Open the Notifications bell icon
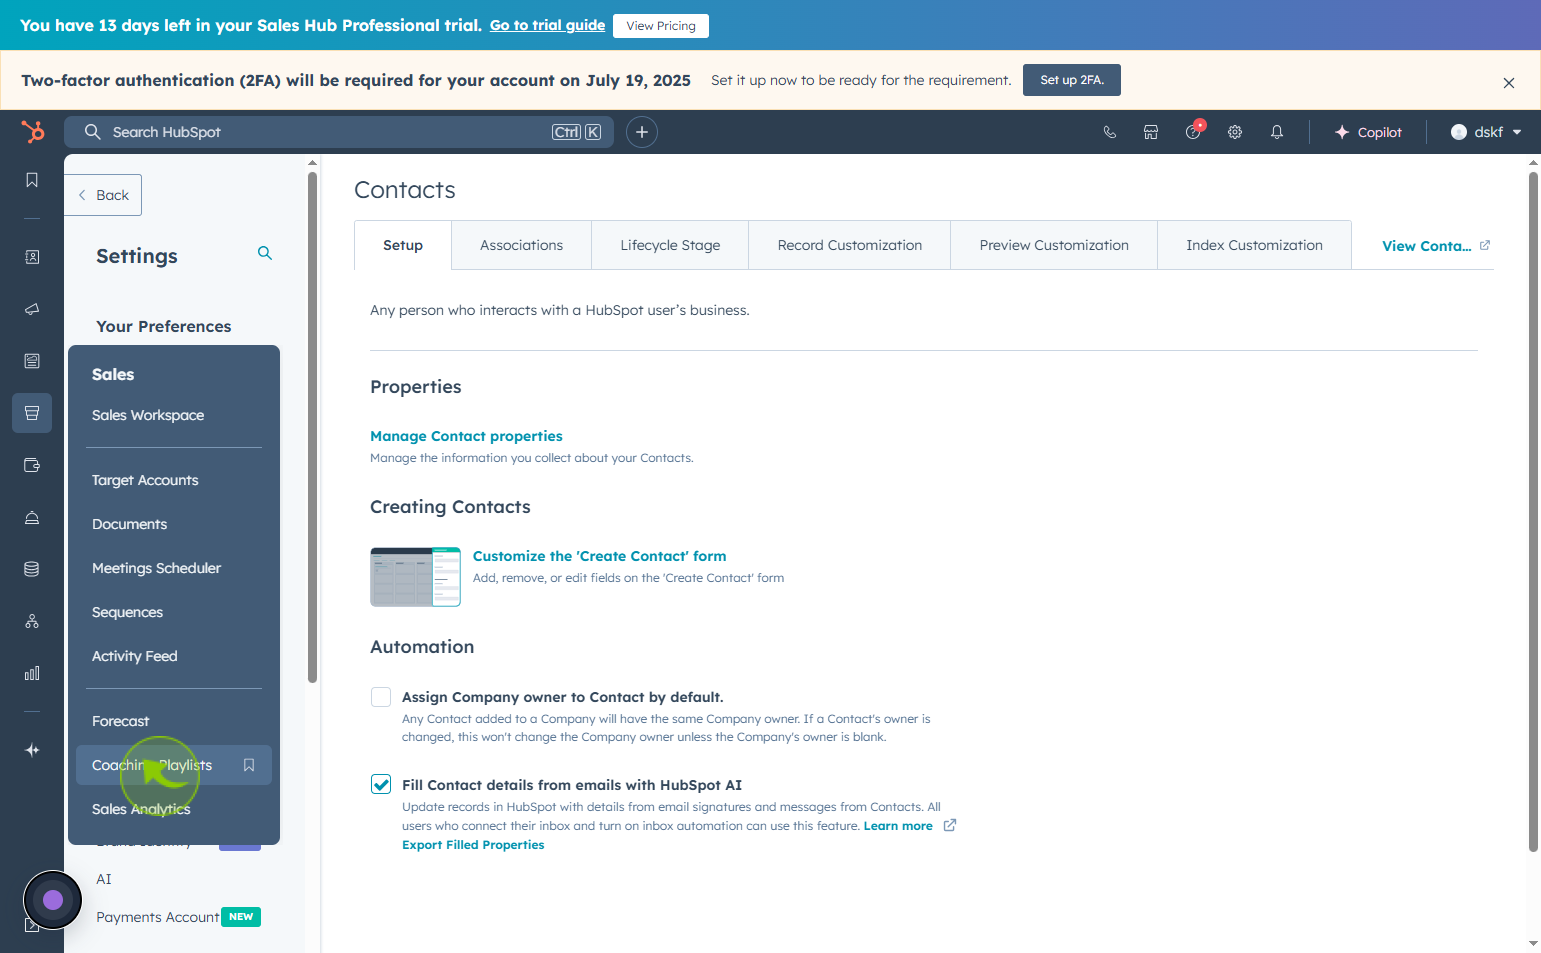This screenshot has width=1541, height=953. click(1277, 132)
